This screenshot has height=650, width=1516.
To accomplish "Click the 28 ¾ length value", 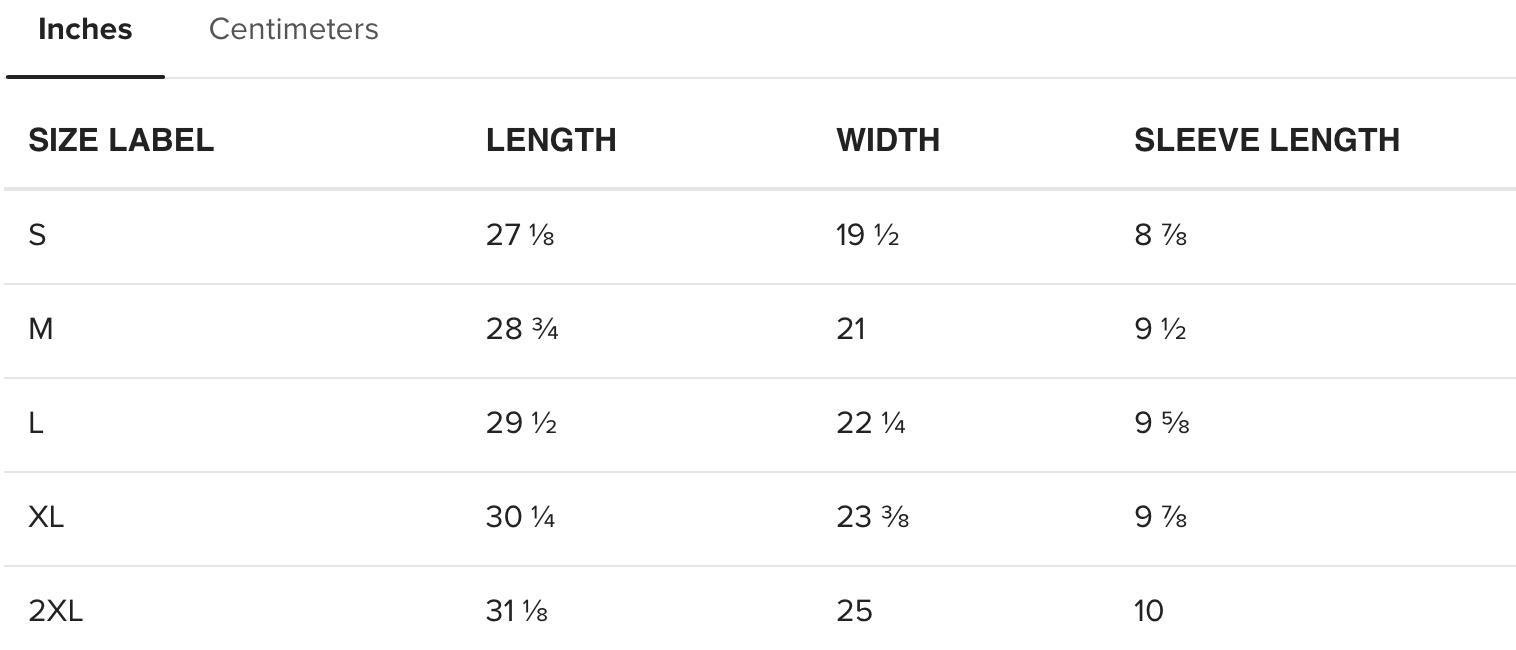I will click(x=522, y=329).
